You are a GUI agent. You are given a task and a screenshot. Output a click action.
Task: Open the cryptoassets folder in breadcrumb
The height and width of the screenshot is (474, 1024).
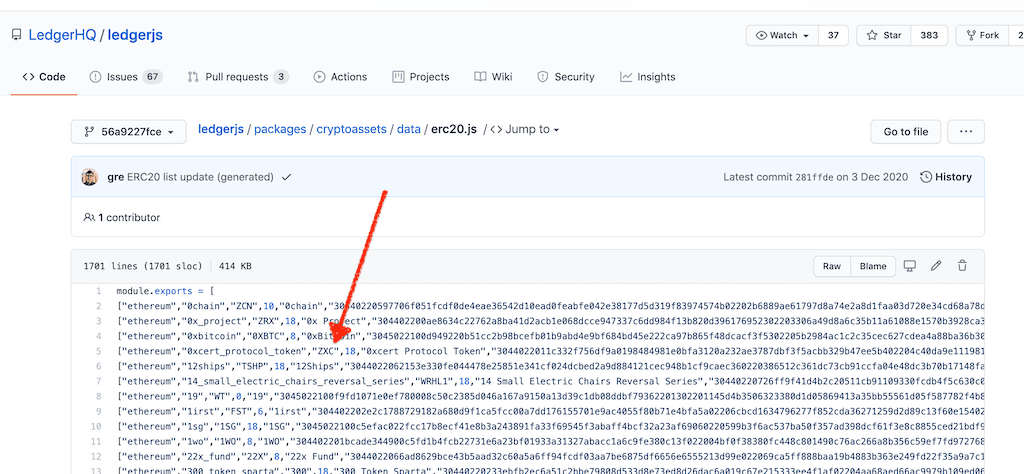pyautogui.click(x=351, y=129)
